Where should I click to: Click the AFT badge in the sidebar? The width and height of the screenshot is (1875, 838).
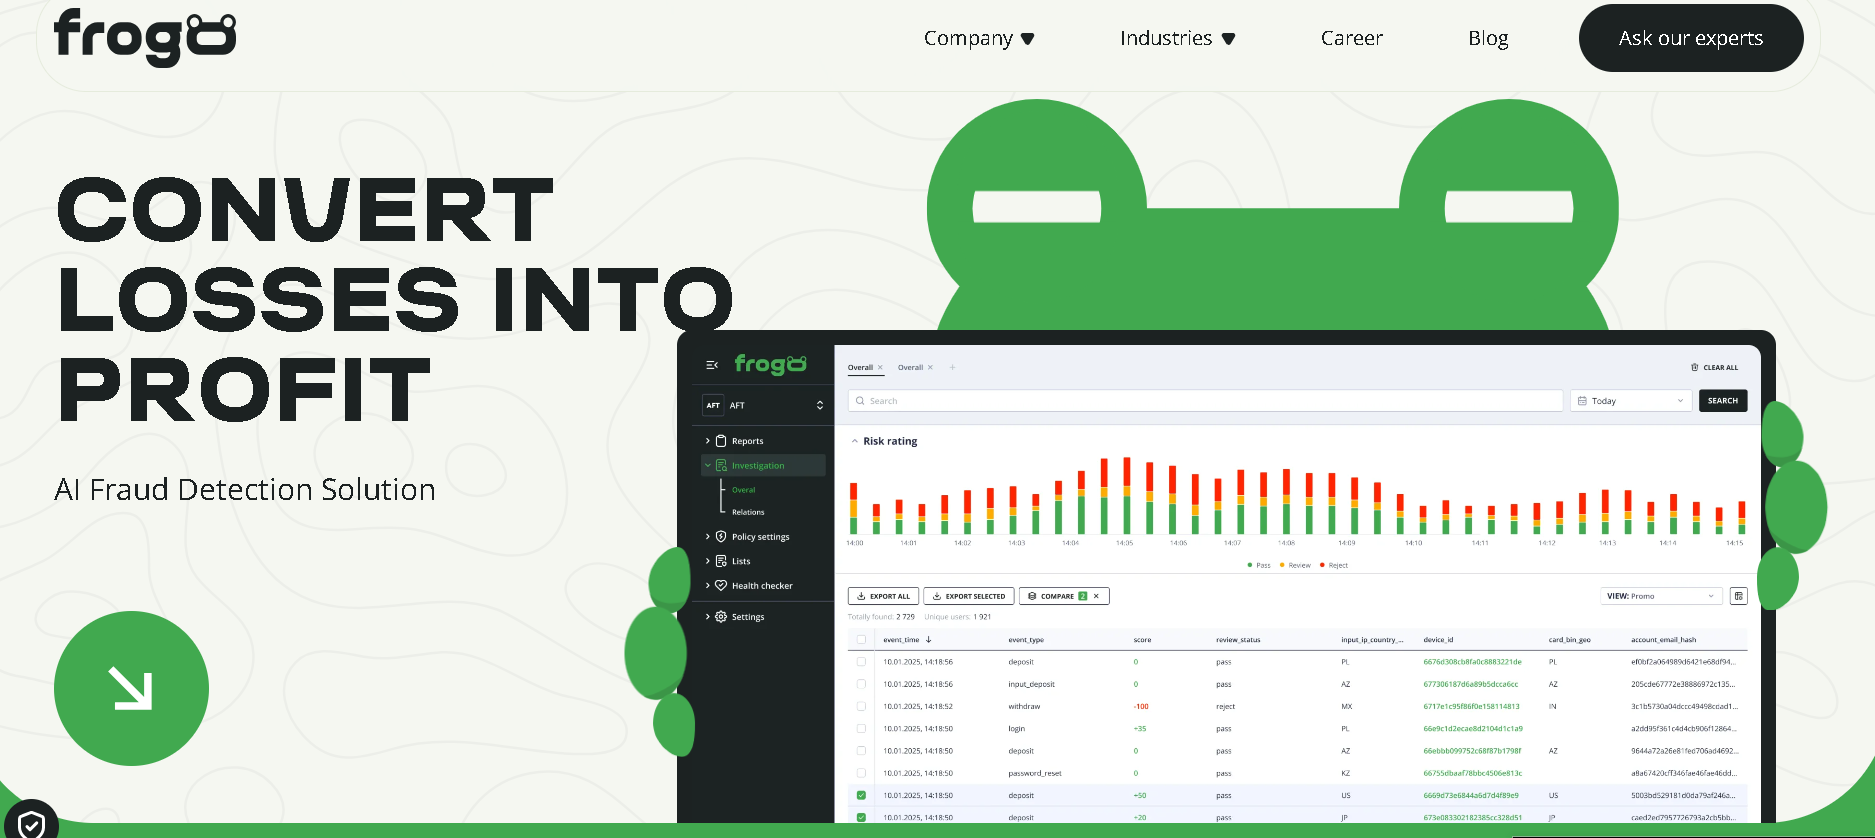click(713, 405)
